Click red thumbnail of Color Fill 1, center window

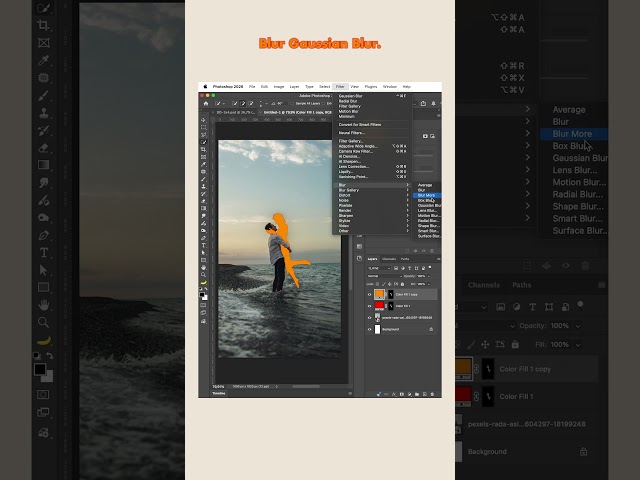(x=380, y=306)
